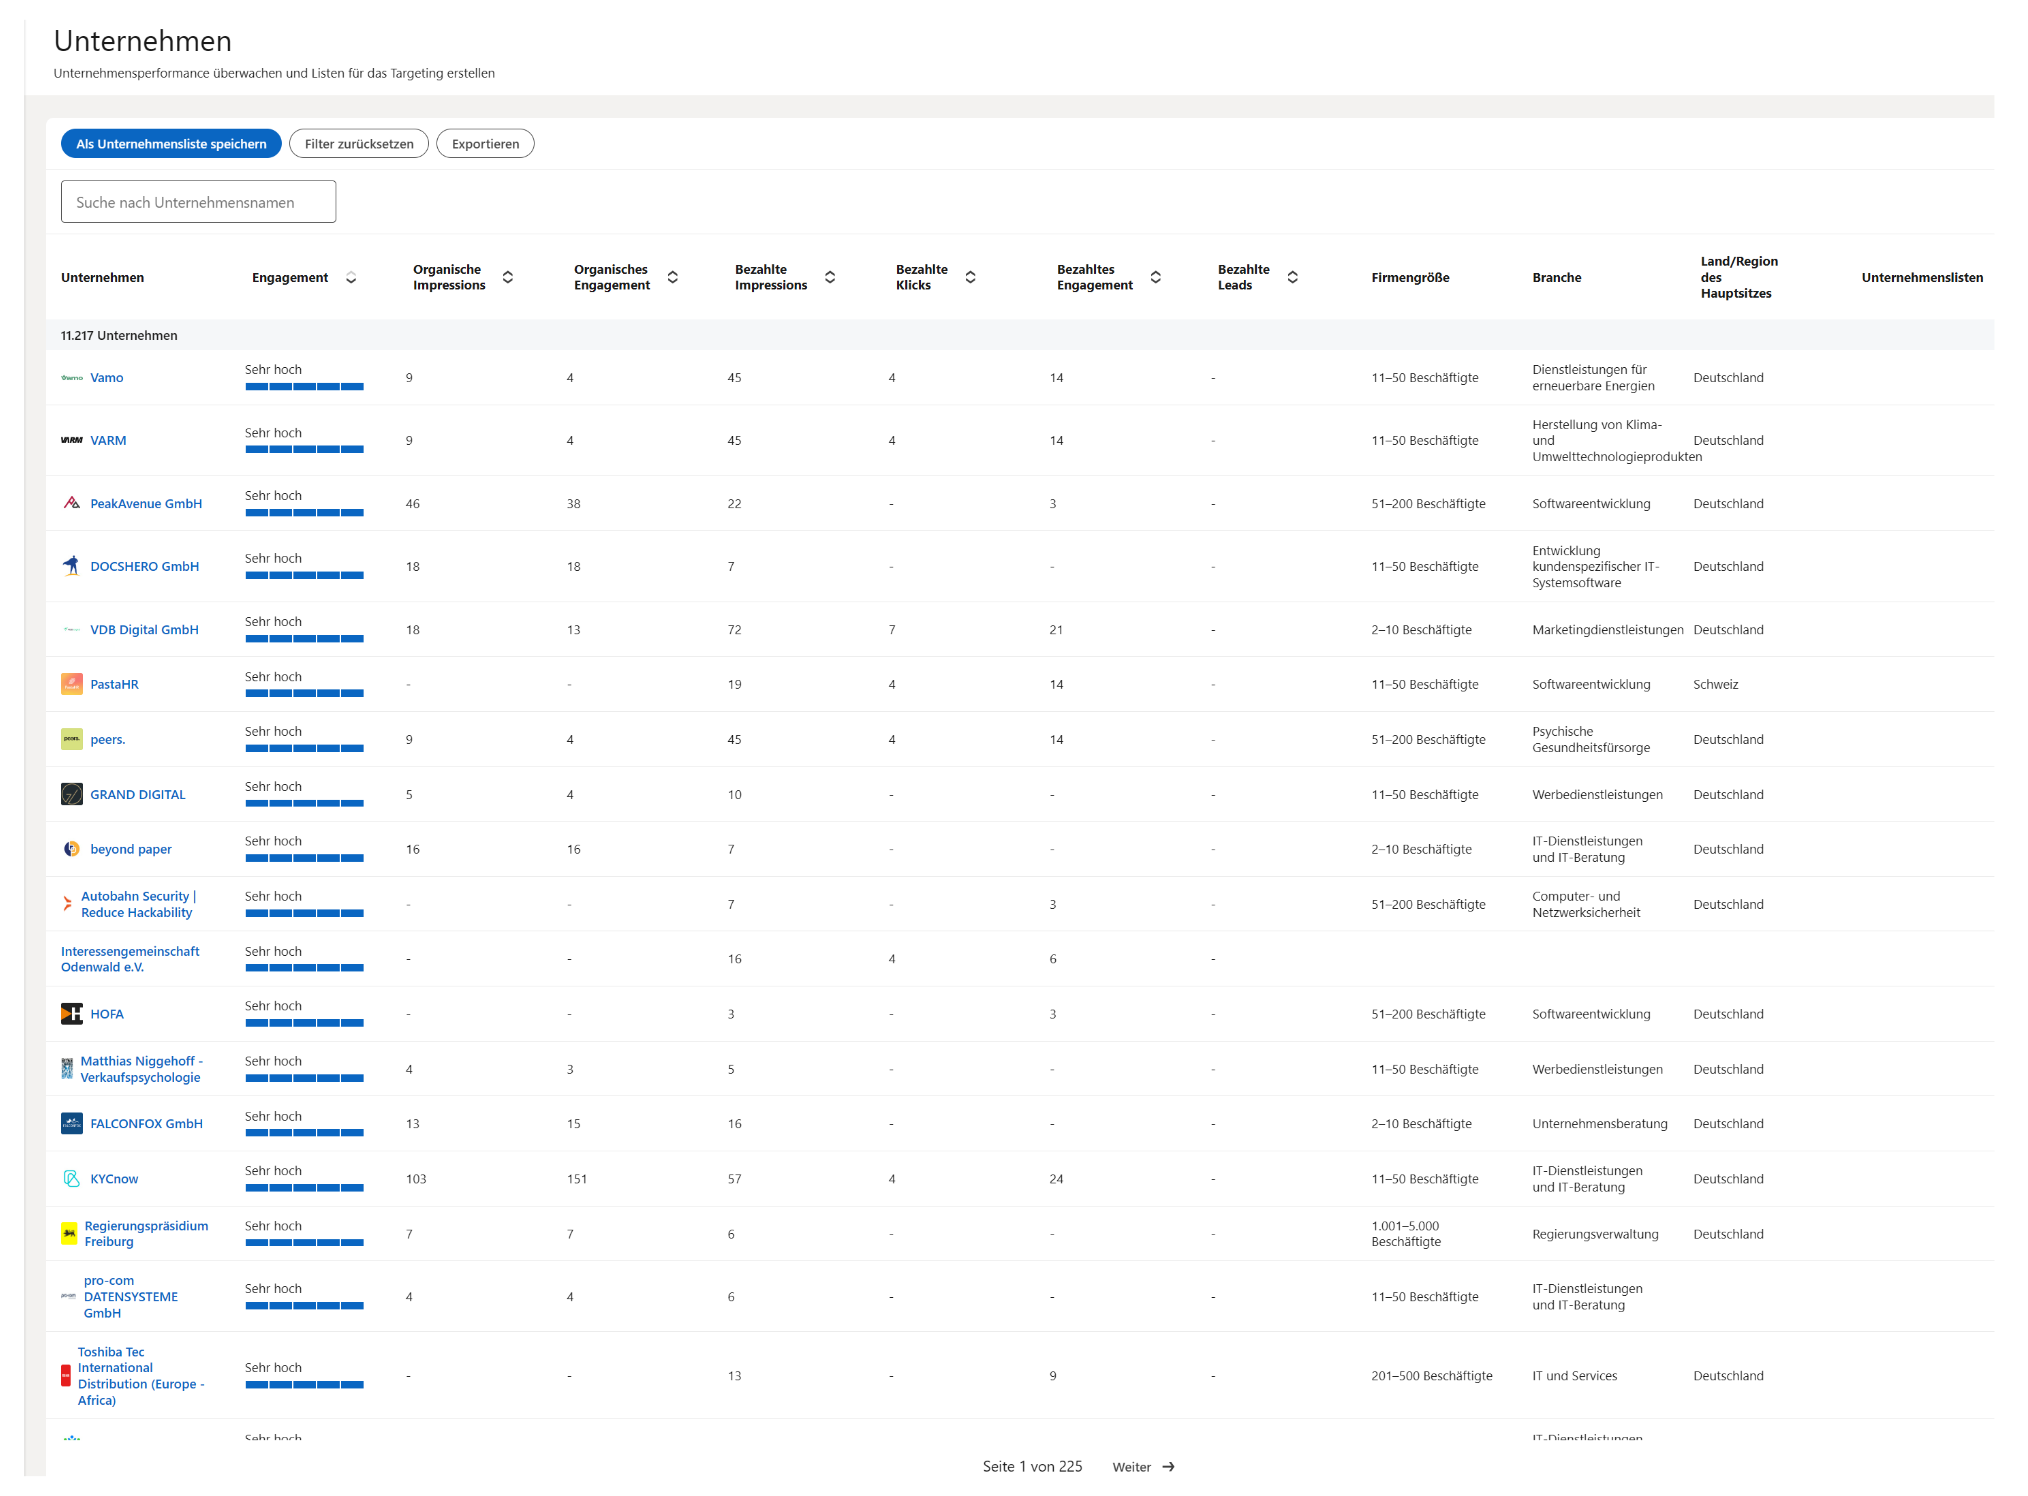Open Autobahn Security | Reduce Hackability link
Image resolution: width=2028 pixels, height=1496 pixels.
point(138,905)
